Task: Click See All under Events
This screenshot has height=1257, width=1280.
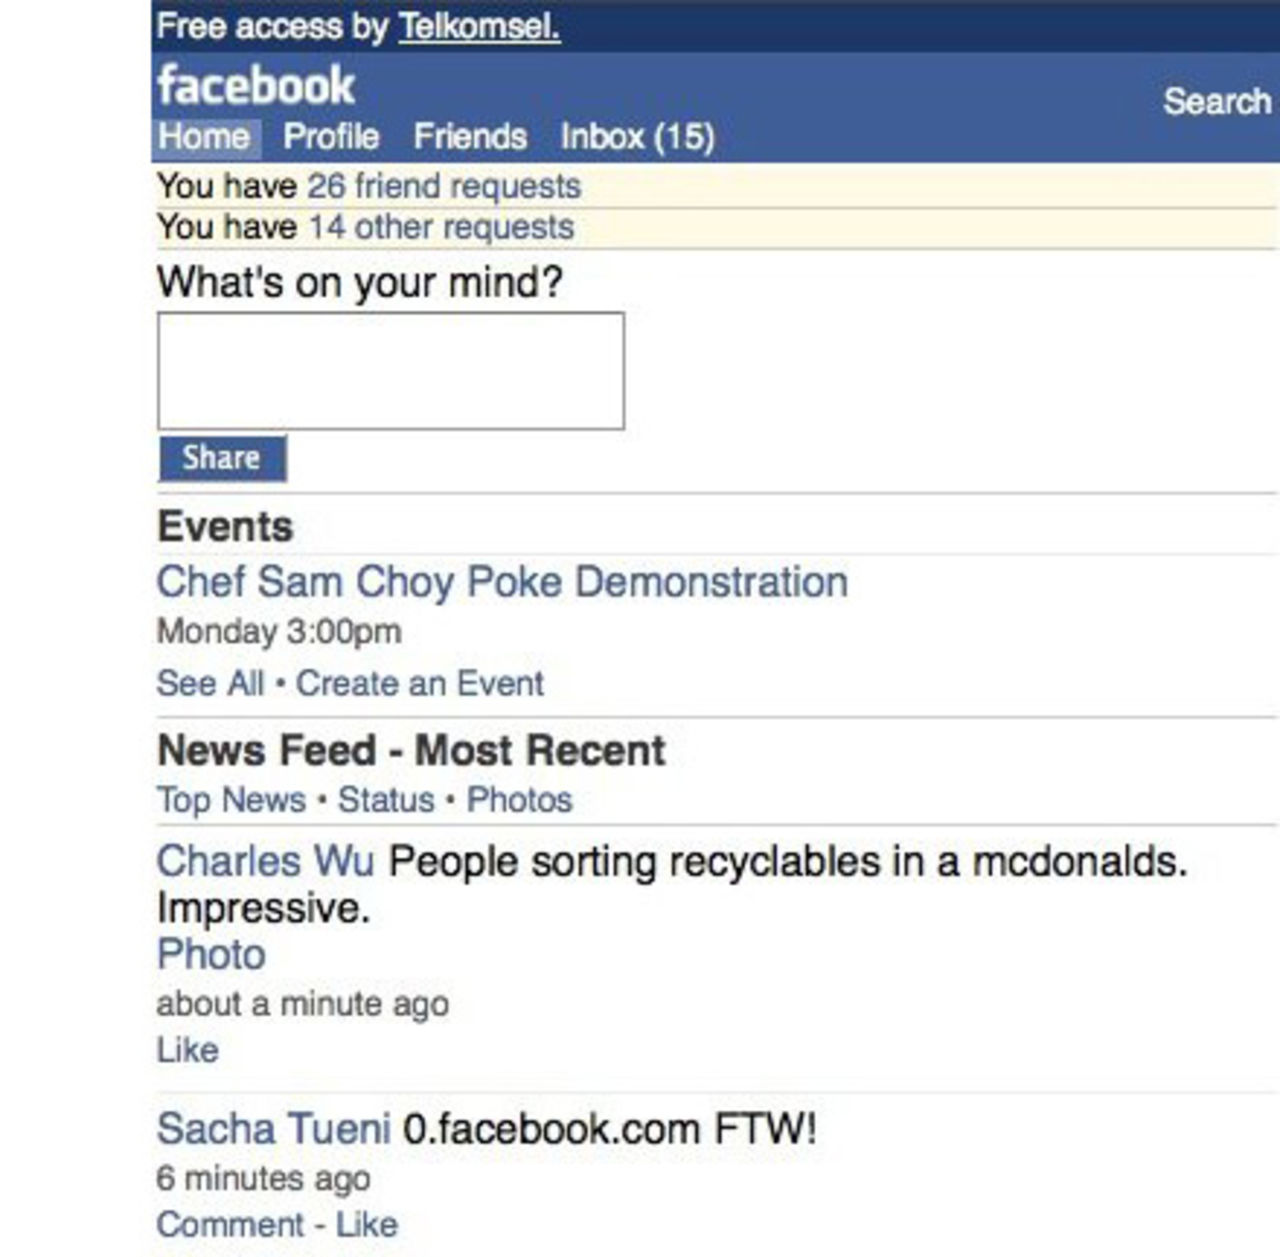Action: 211,683
